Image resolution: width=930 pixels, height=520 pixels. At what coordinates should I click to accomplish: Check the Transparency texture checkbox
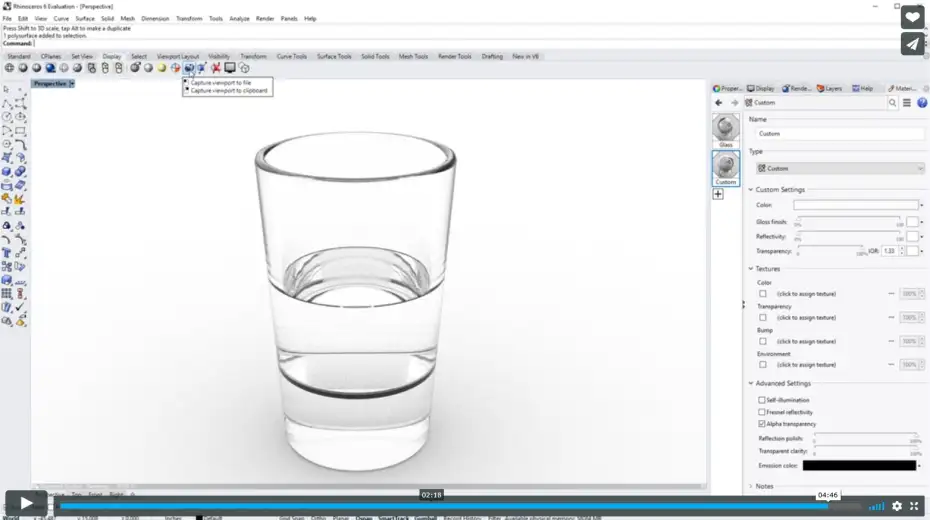click(763, 318)
